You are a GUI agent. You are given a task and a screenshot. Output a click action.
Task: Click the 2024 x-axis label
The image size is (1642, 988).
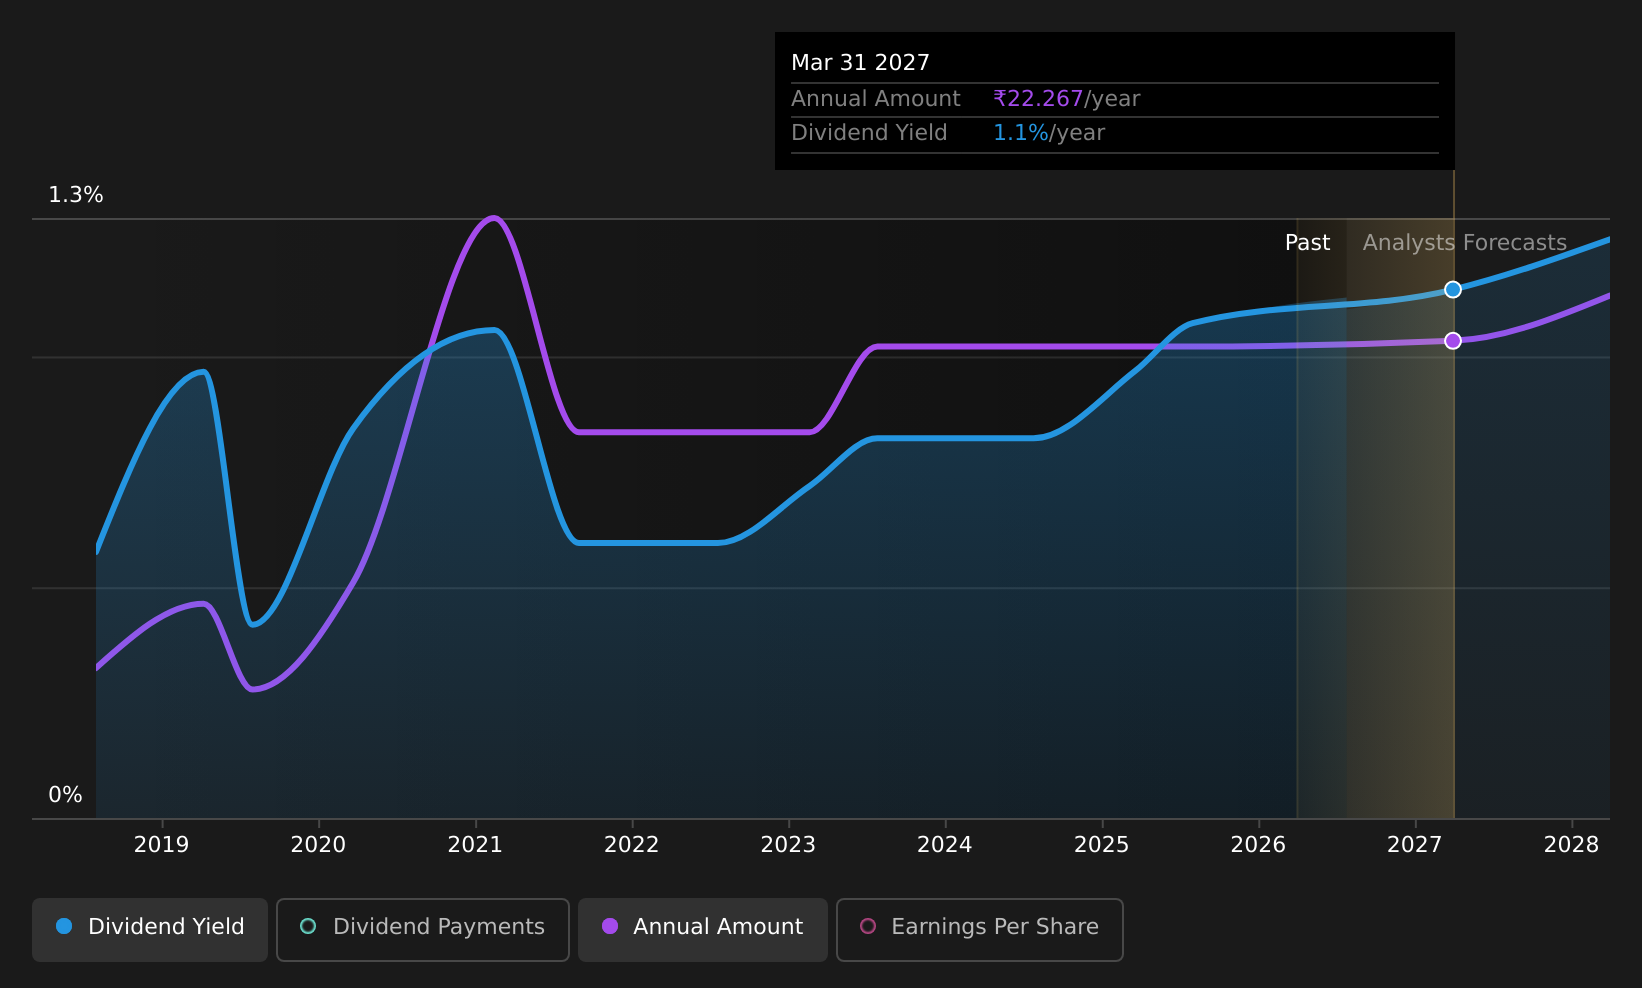(945, 845)
